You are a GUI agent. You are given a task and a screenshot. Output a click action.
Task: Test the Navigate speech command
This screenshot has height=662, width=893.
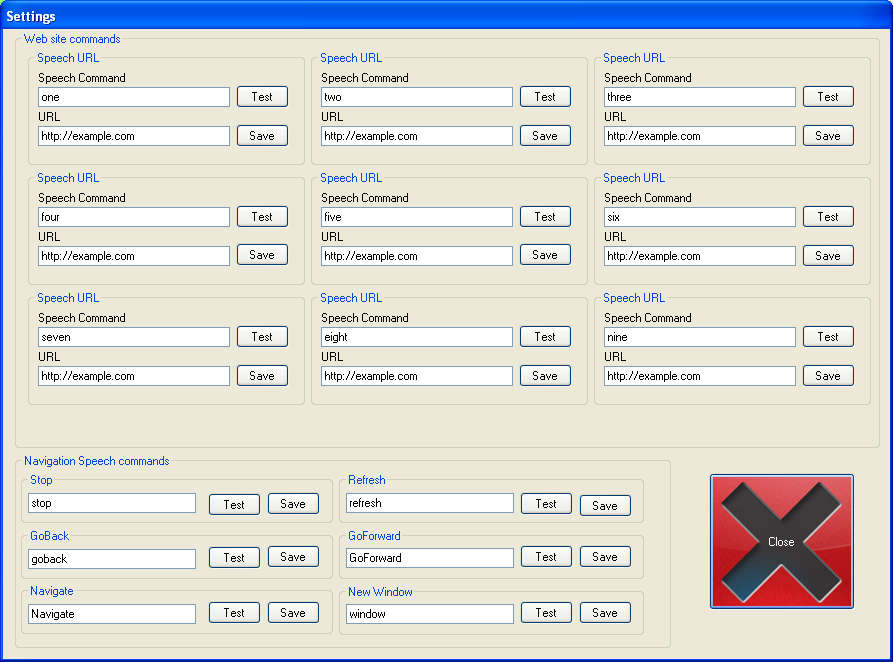234,613
